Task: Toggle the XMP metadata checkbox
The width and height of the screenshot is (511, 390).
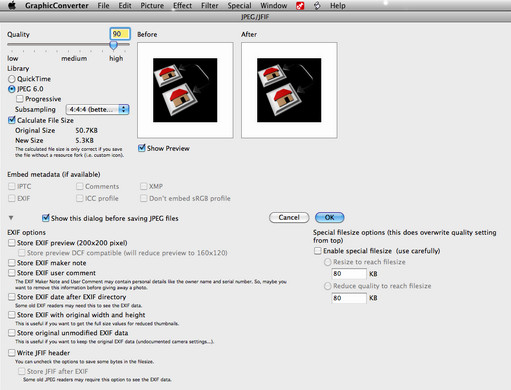Action: tap(144, 186)
